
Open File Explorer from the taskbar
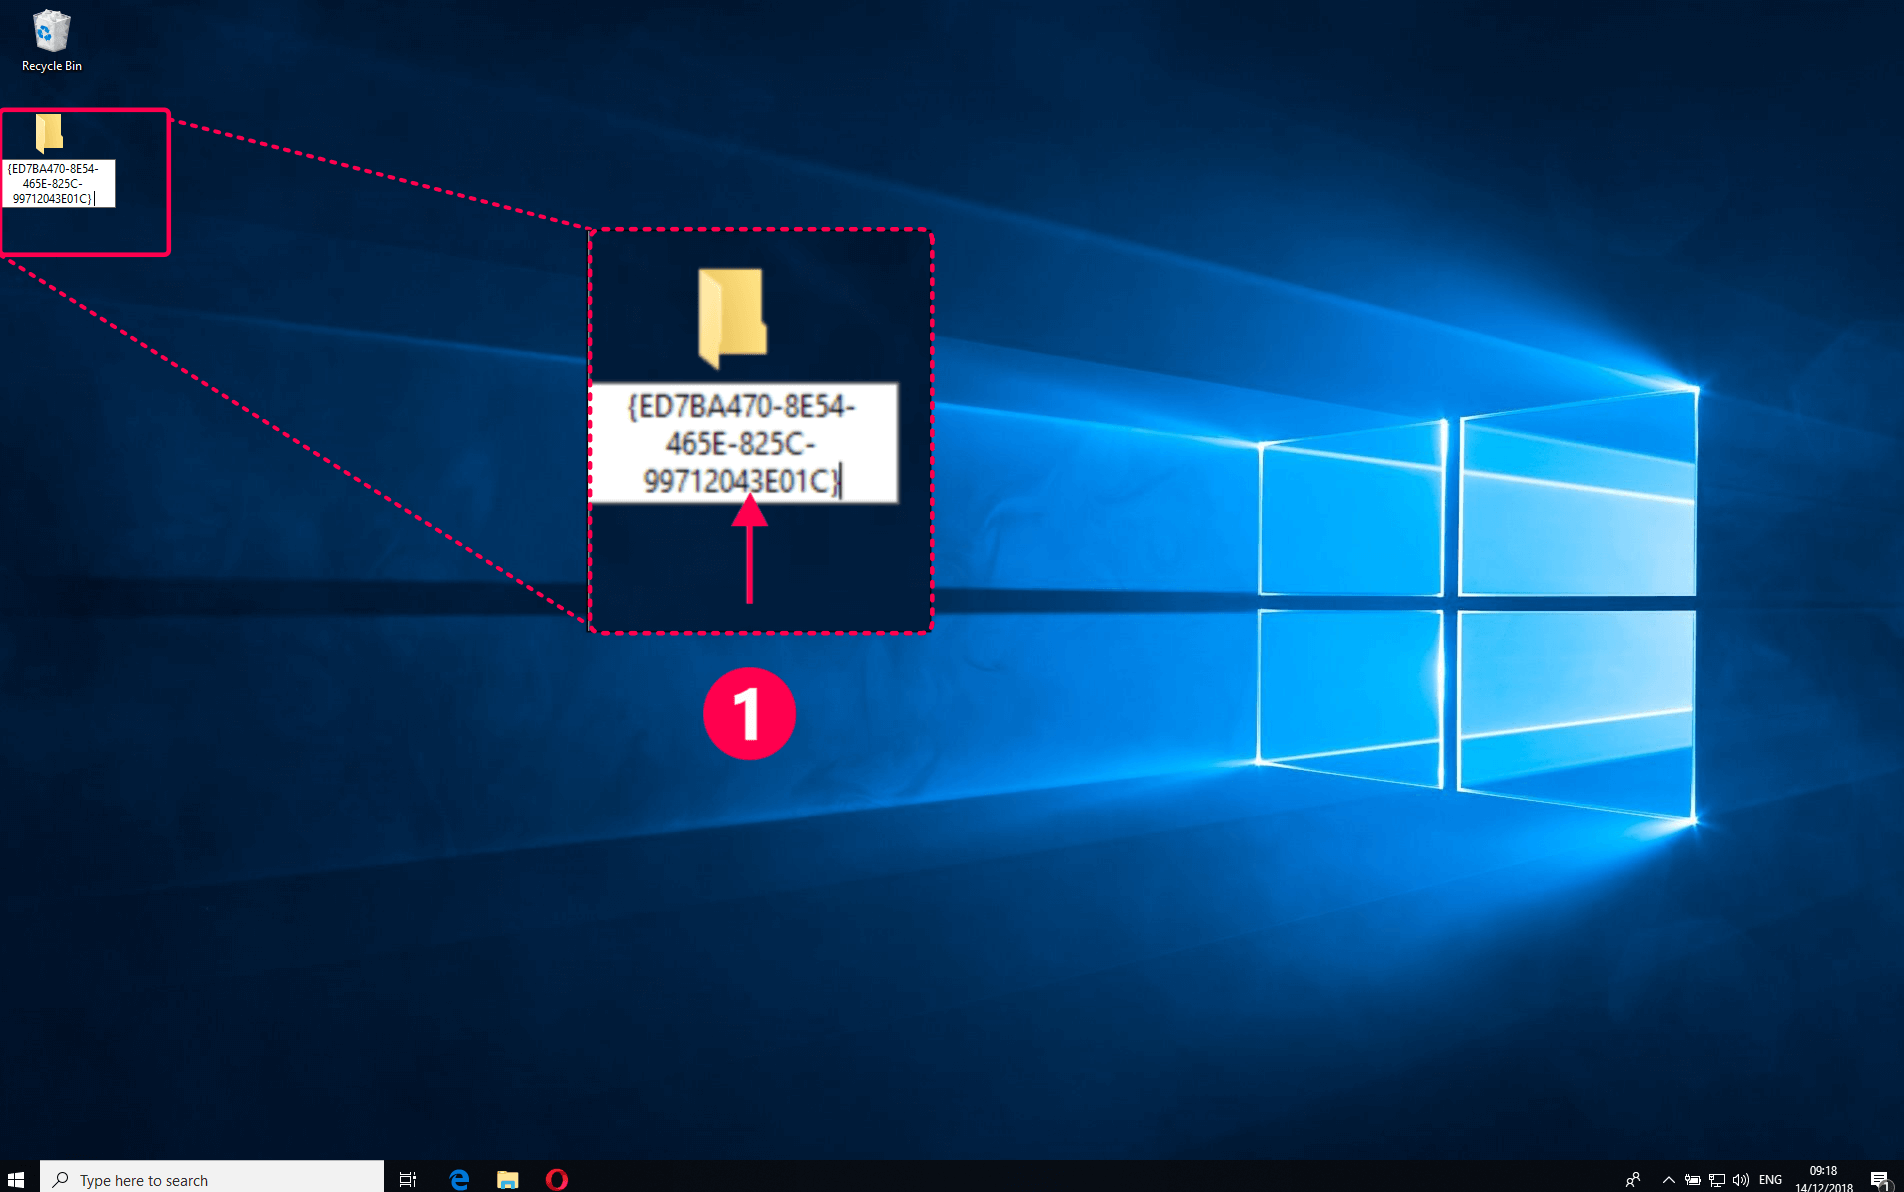pyautogui.click(x=508, y=1179)
